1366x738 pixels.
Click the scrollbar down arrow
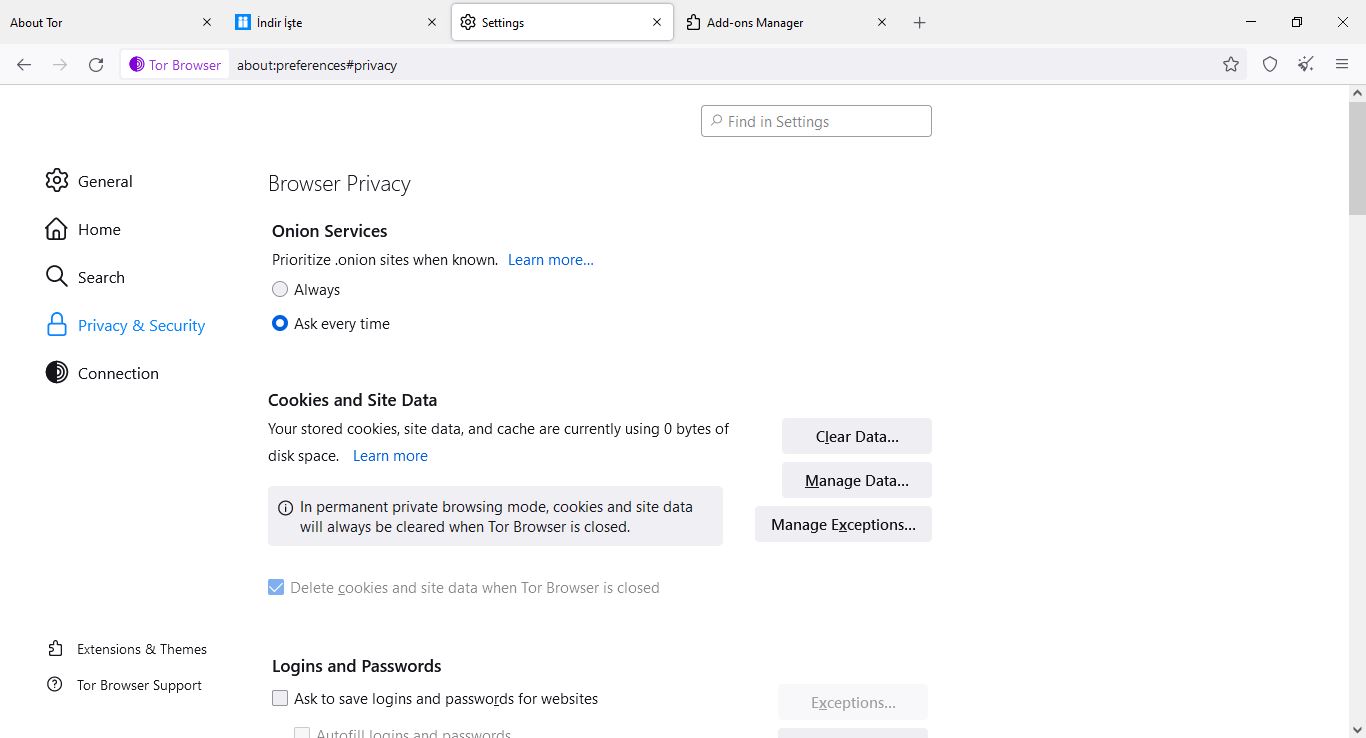click(1357, 728)
